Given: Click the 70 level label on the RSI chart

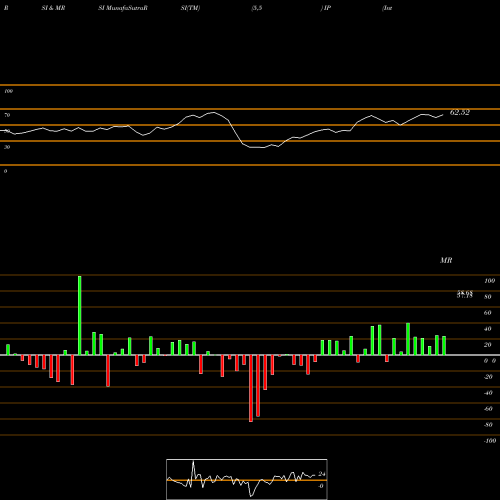Looking at the screenshot, I should click(x=7, y=115).
